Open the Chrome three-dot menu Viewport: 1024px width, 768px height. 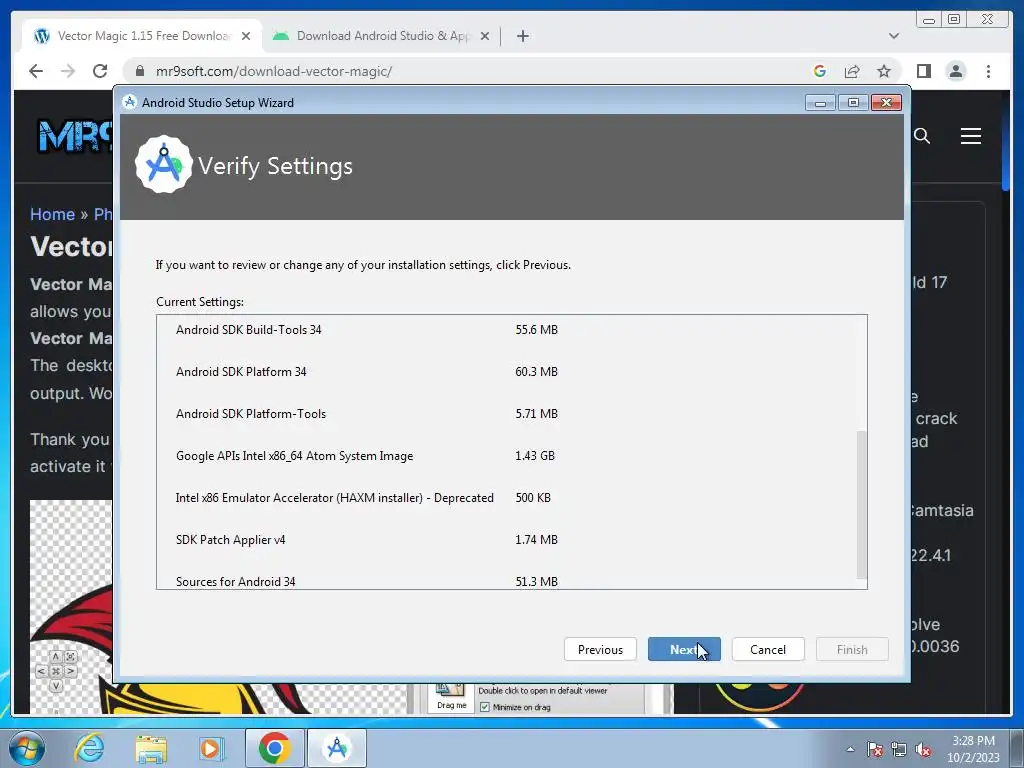(x=988, y=71)
